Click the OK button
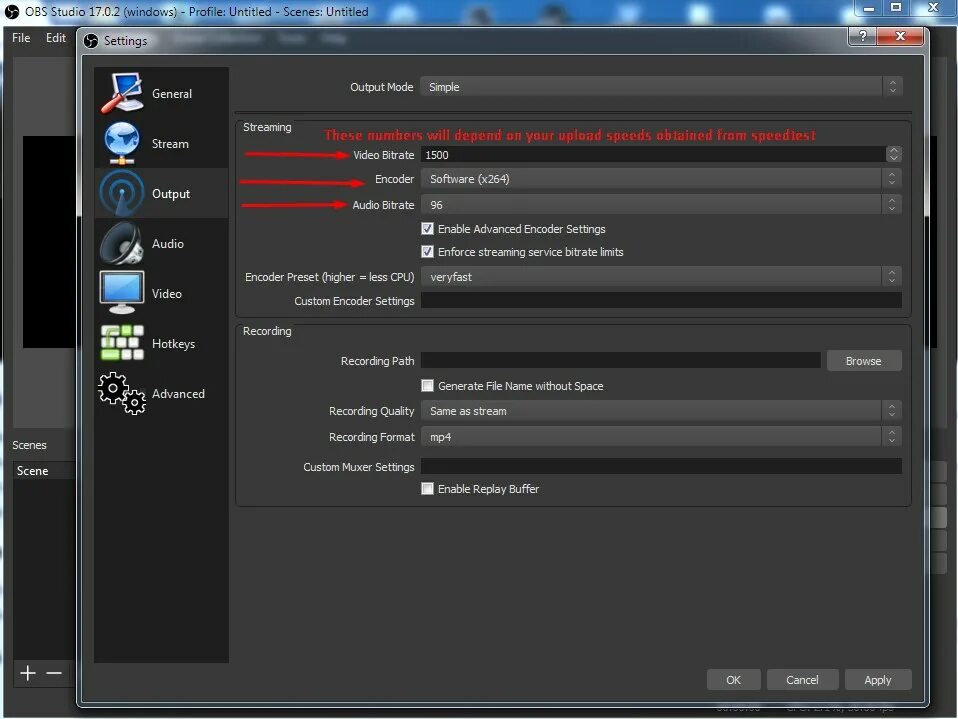 click(733, 679)
